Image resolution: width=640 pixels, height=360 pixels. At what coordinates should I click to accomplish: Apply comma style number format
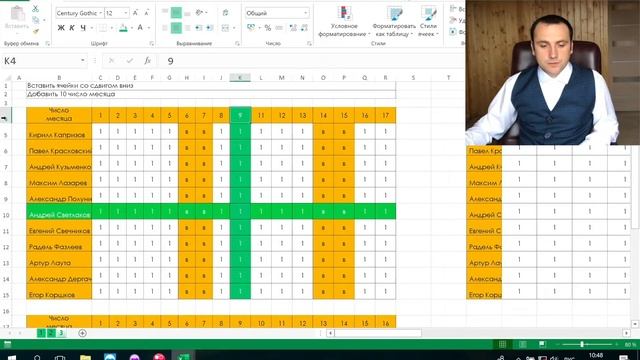click(279, 28)
